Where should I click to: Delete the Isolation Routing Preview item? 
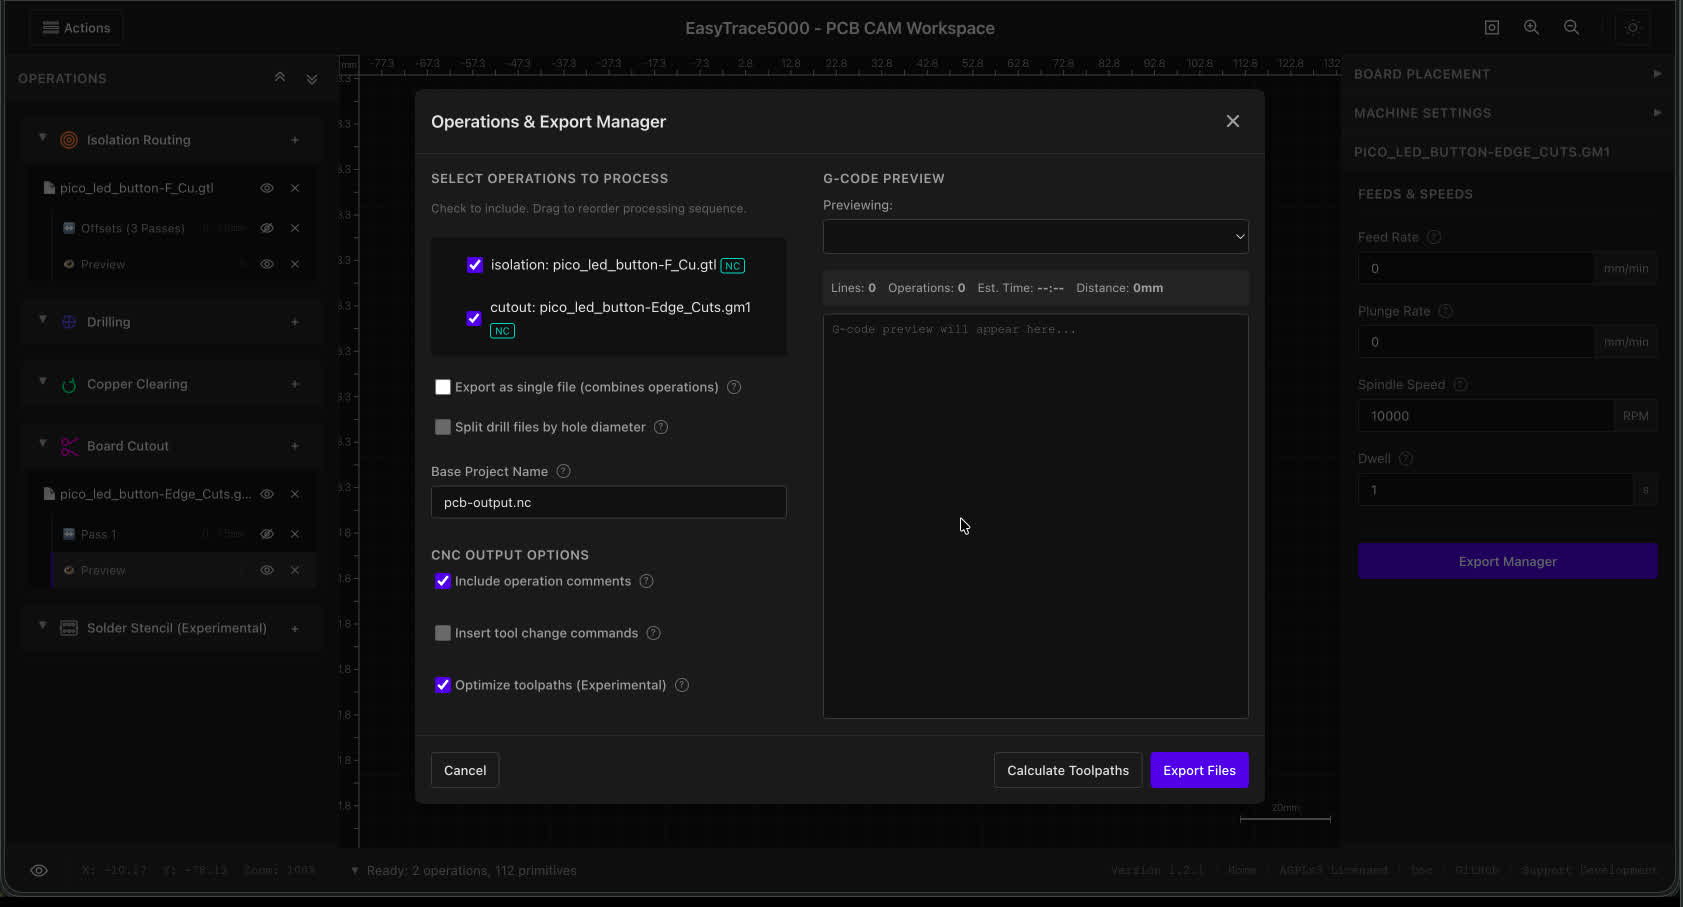[295, 264]
